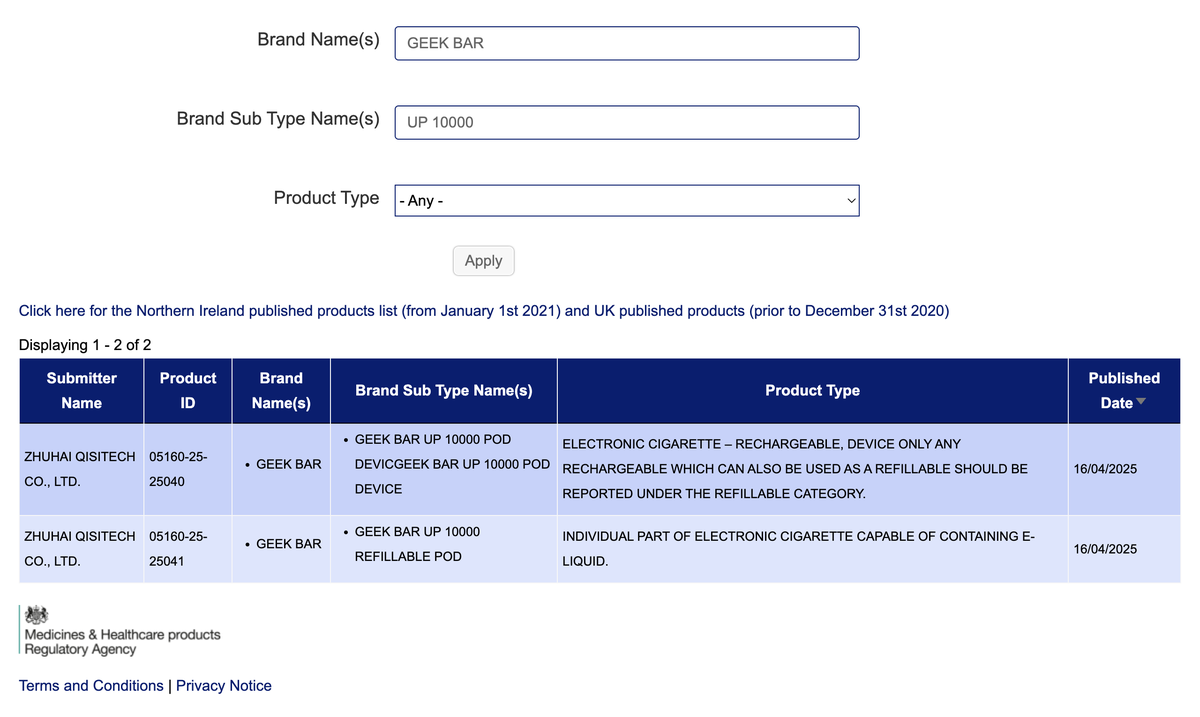Click GEEK BAR brand in the 25040 row
This screenshot has height=717, width=1200.
289,464
